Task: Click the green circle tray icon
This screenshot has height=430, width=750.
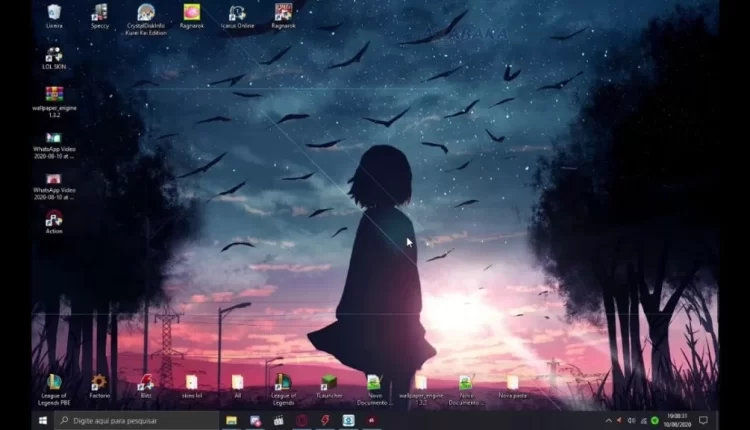Action: tap(655, 421)
